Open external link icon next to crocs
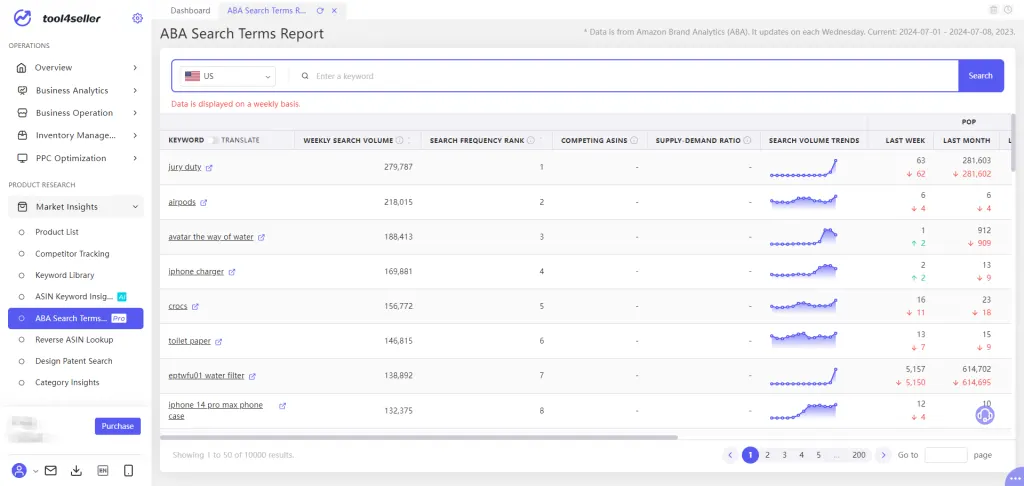Viewport: 1024px width, 486px height. tap(195, 306)
